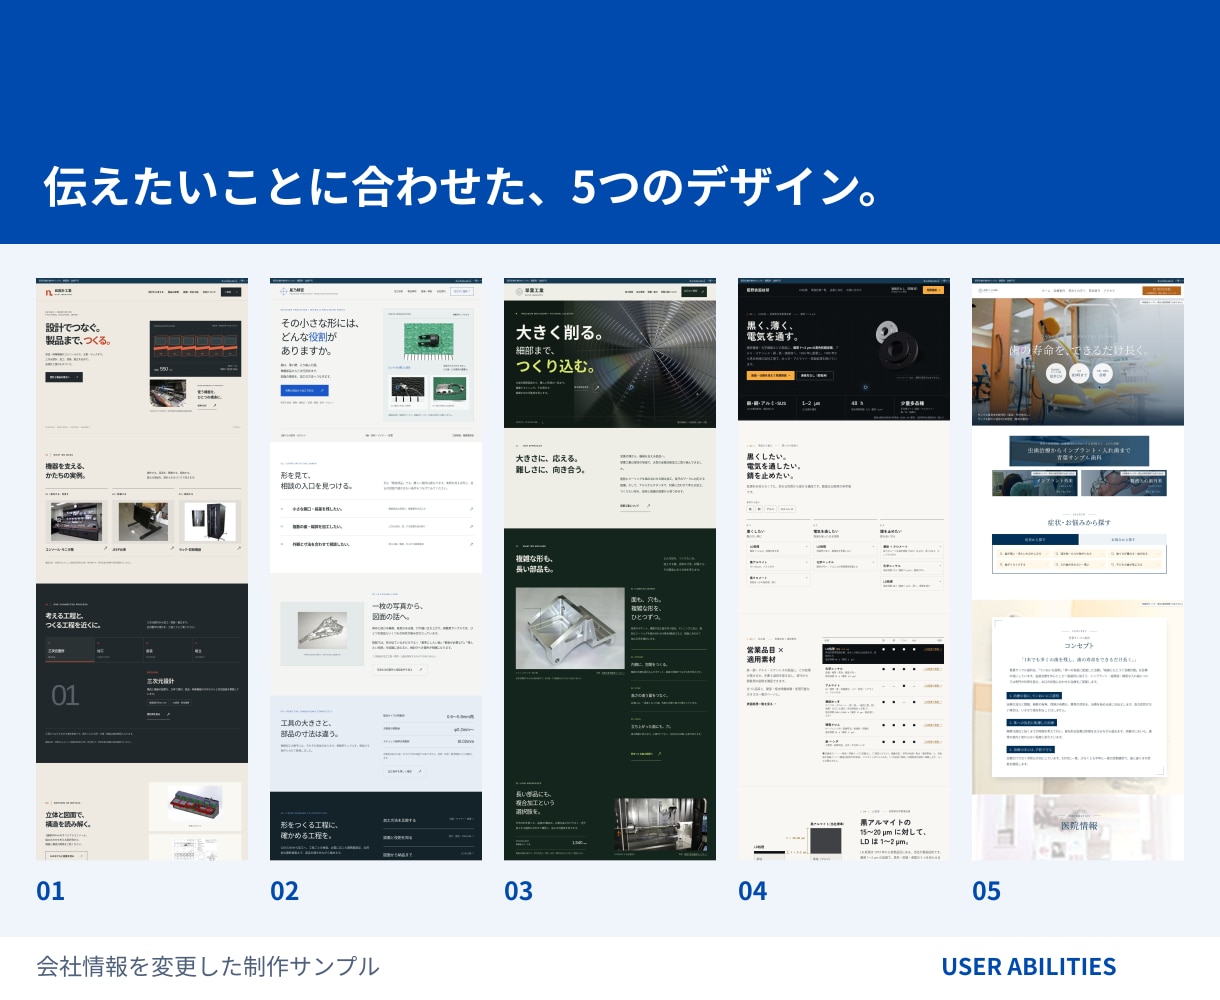Select the light right tab under 症状・お悩みから探す
This screenshot has width=1220, height=1000.
1123,539
